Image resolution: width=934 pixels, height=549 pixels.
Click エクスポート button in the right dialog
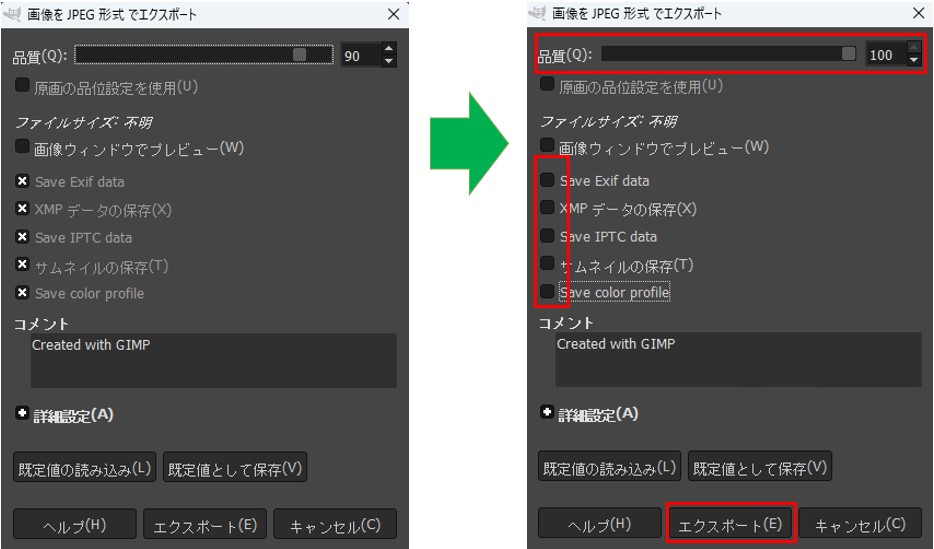click(730, 523)
